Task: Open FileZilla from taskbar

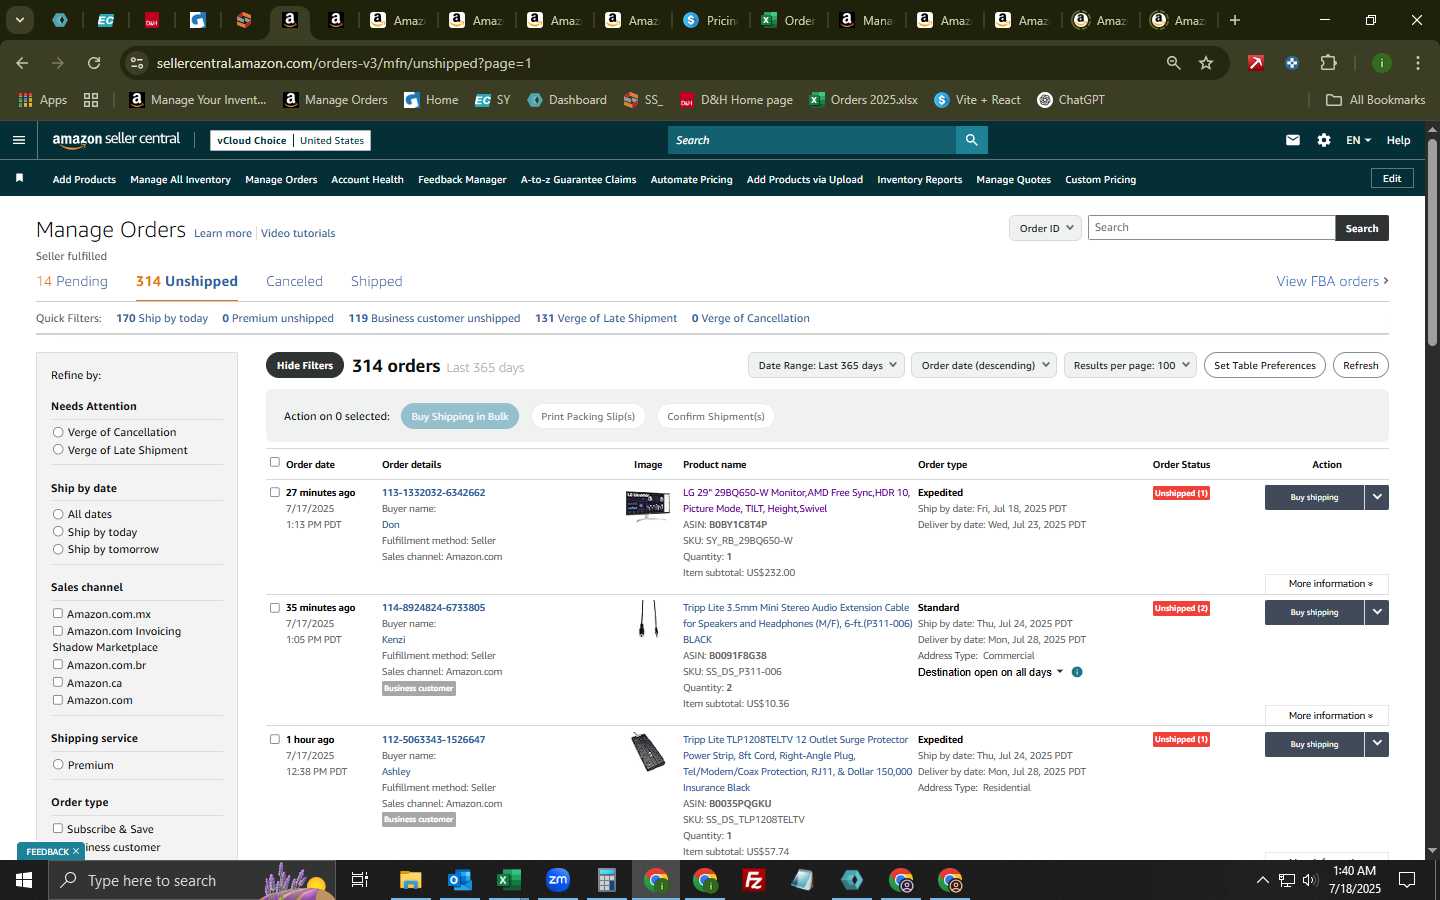Action: point(754,880)
